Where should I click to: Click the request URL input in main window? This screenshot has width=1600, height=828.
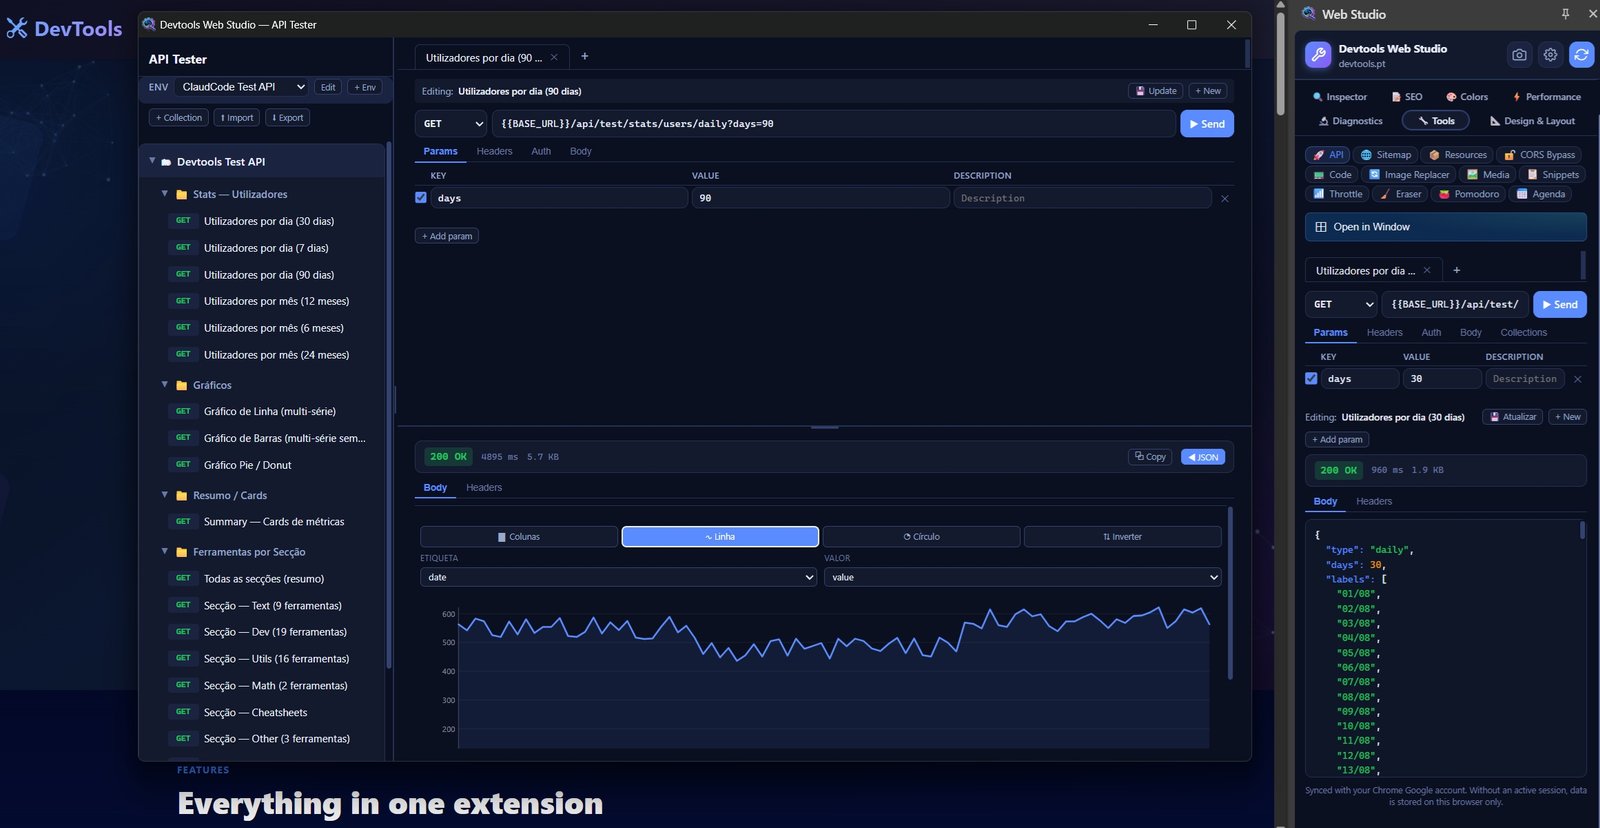[834, 124]
